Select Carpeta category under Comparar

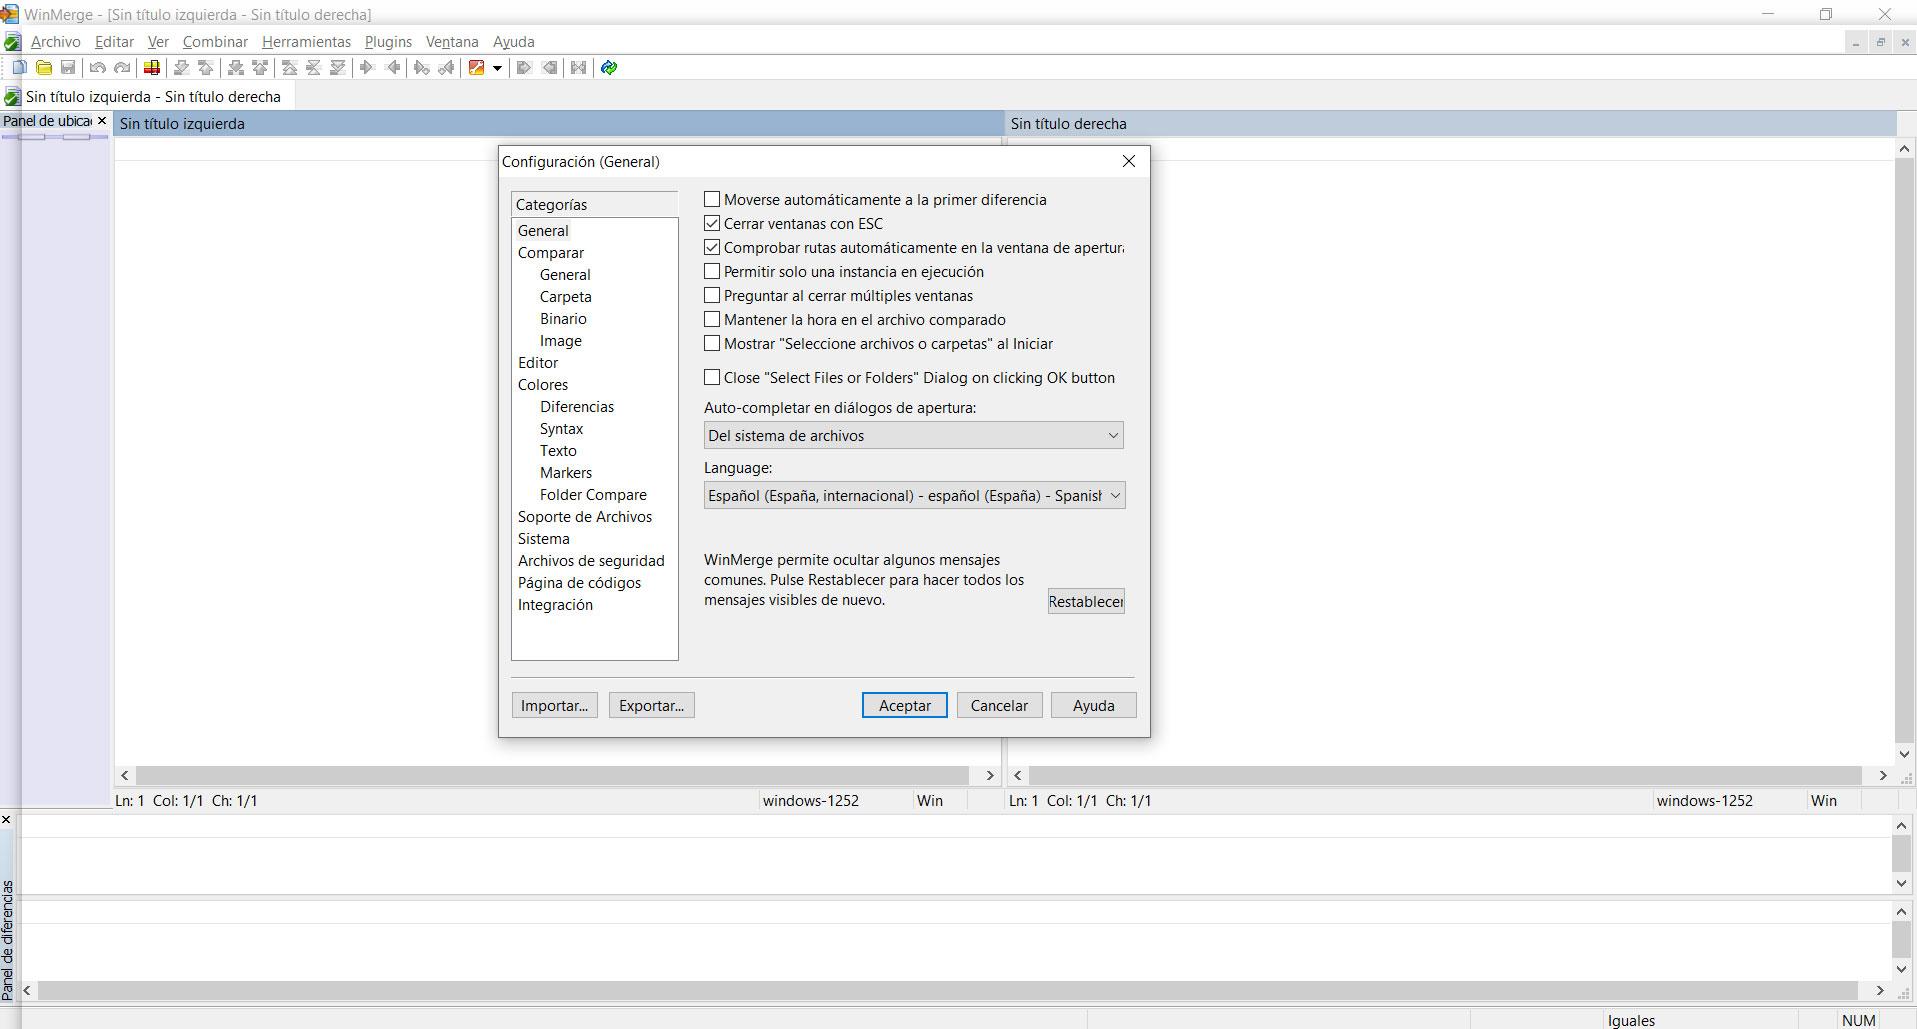tap(565, 297)
